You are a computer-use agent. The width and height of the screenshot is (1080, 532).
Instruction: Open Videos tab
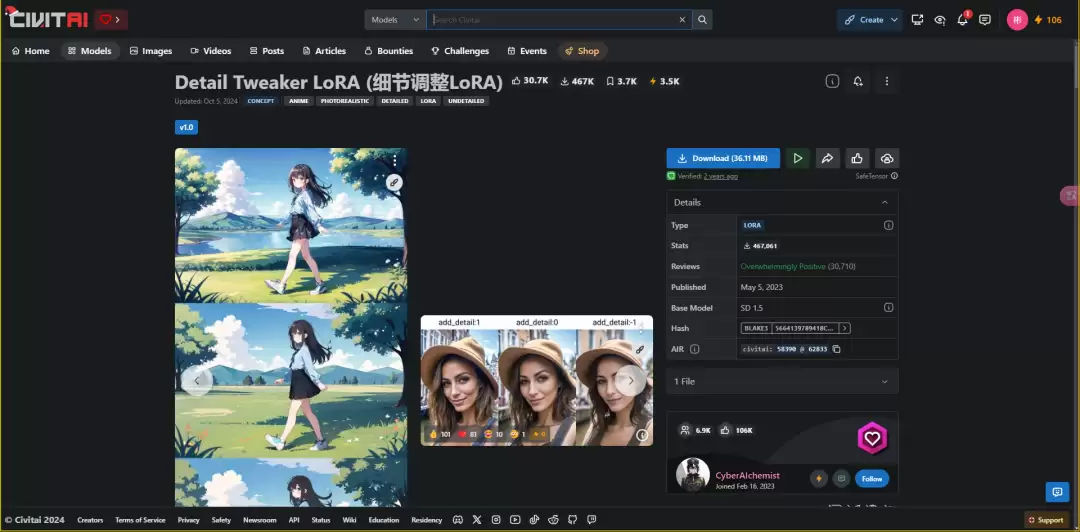pos(211,51)
